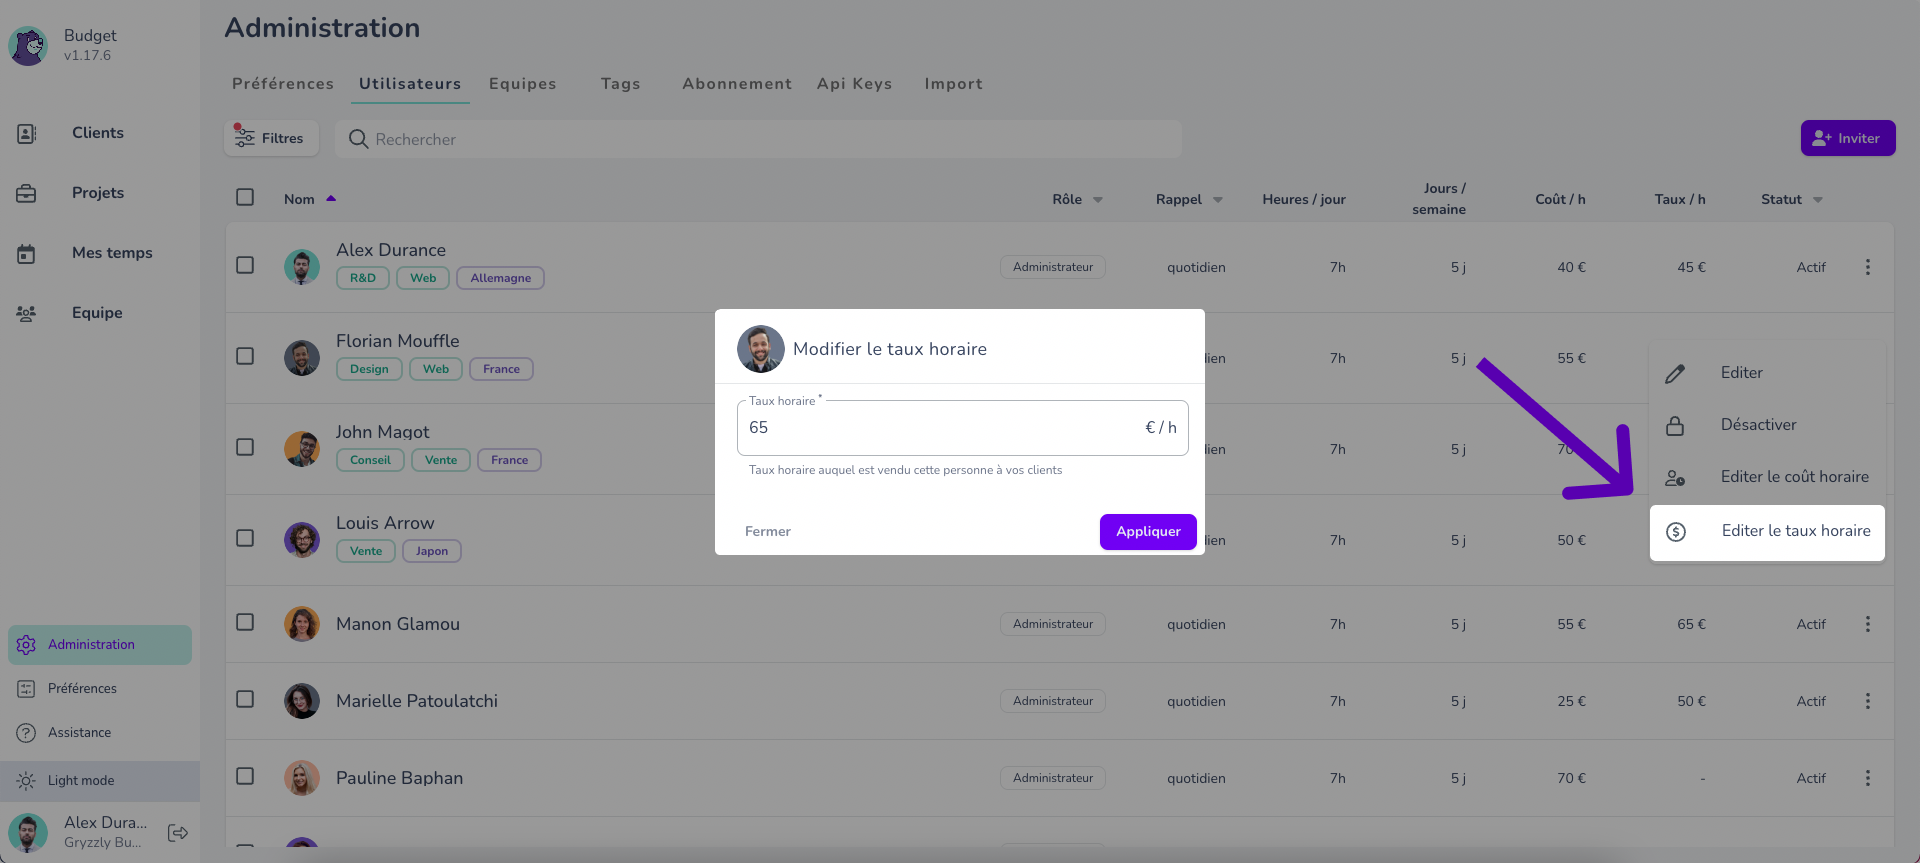Click the Appliquer button in the dialog
This screenshot has height=863, width=1920.
1148,532
